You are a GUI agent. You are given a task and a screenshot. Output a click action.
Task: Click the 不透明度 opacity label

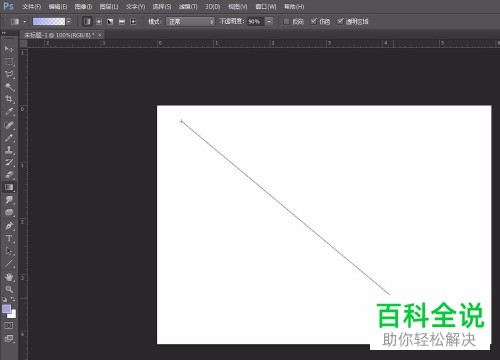232,22
